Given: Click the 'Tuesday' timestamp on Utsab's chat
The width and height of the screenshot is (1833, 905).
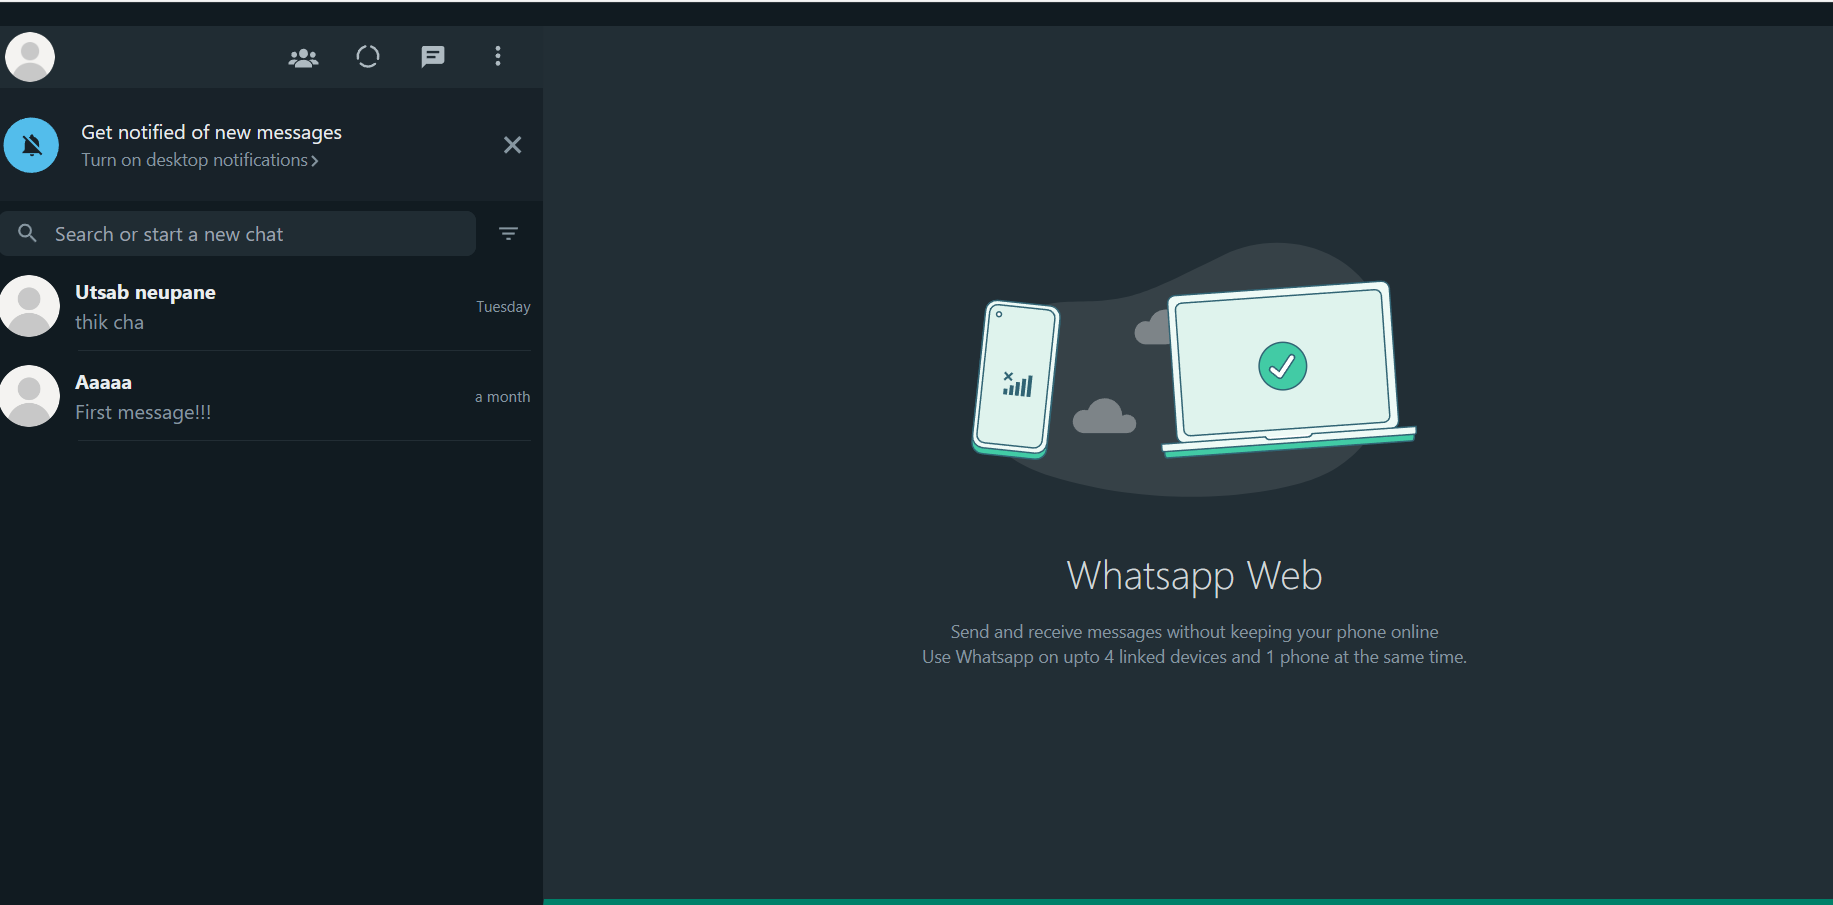Looking at the screenshot, I should point(503,307).
